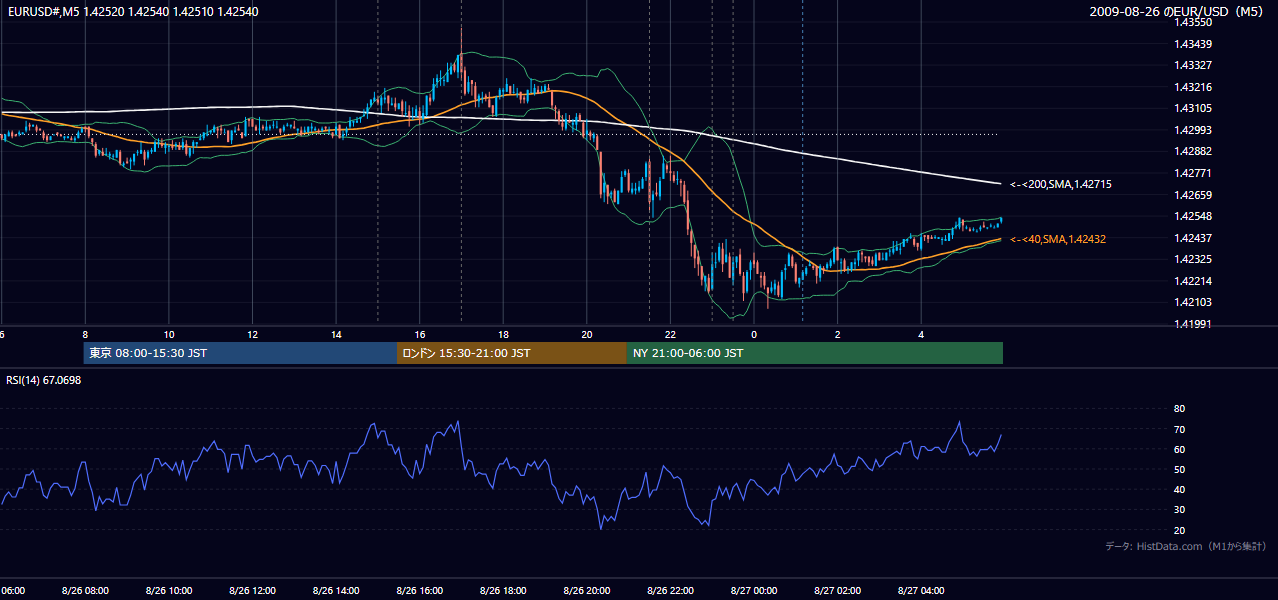Click RSI scale value 80
The height and width of the screenshot is (600, 1278).
pos(1179,409)
